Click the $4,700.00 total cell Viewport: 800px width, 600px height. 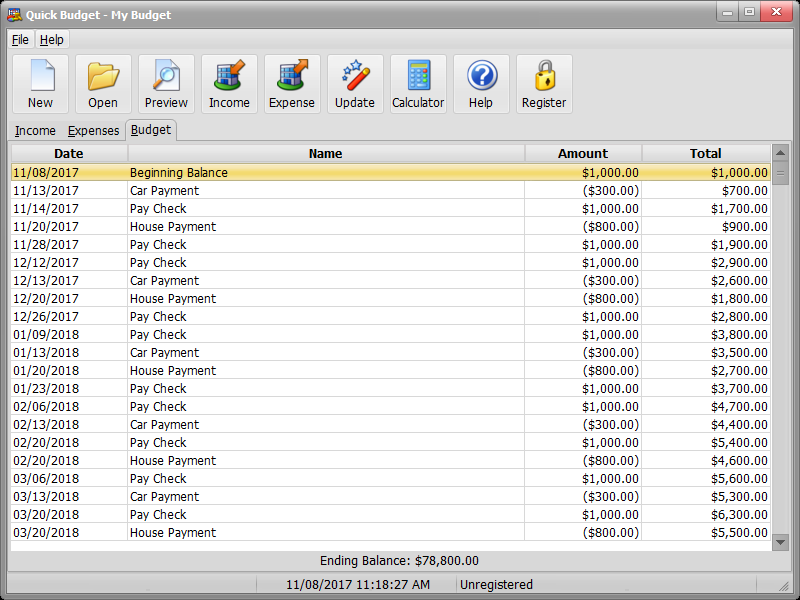point(706,407)
